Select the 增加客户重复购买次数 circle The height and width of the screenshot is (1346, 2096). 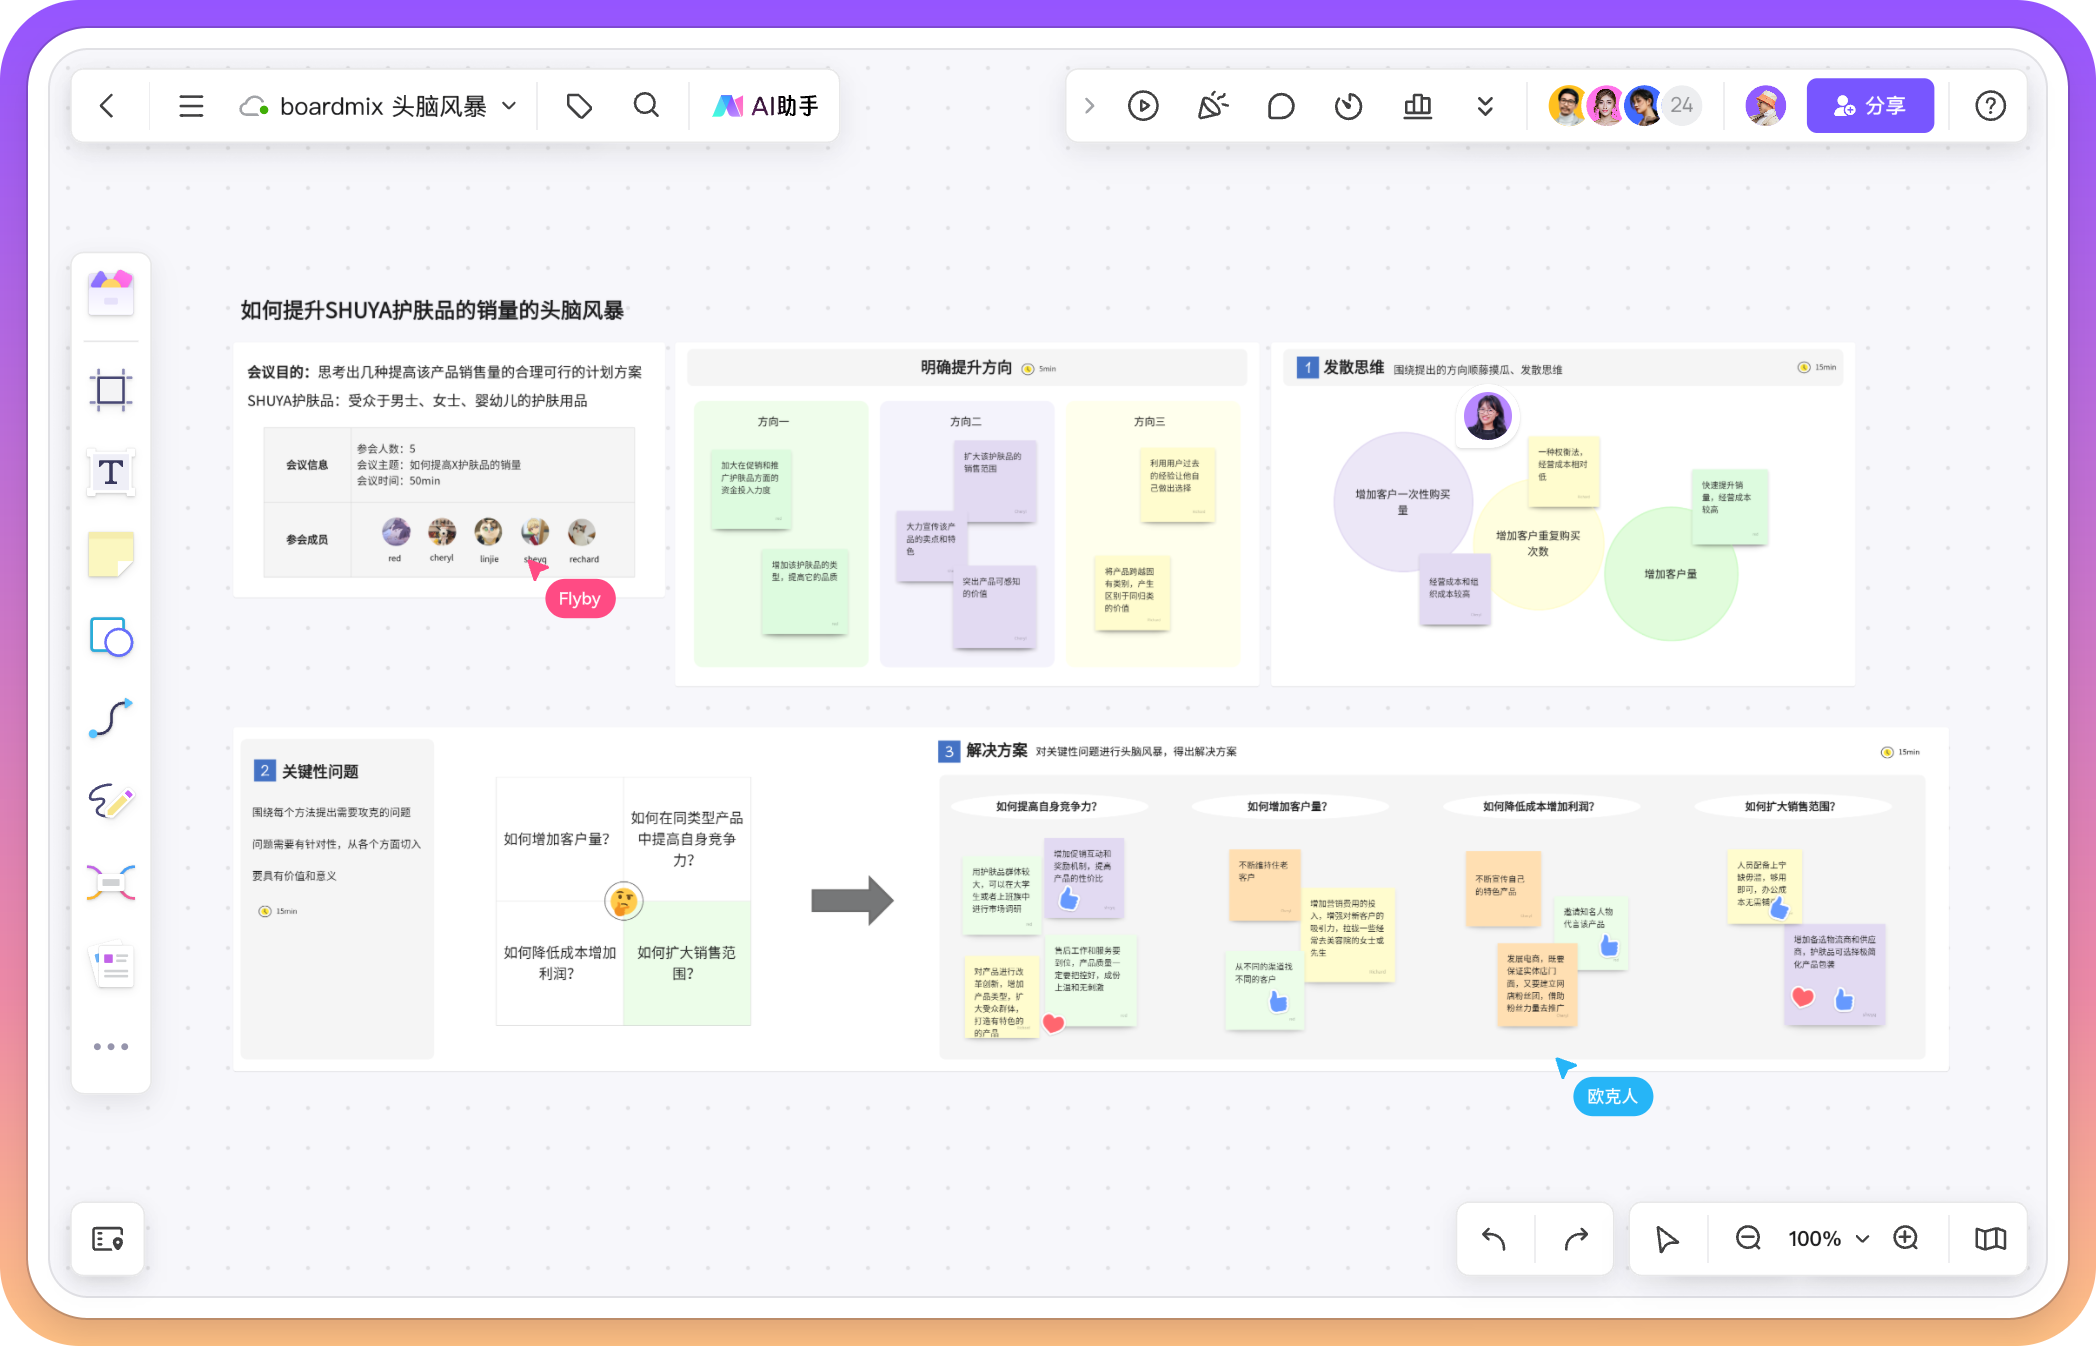(1538, 543)
